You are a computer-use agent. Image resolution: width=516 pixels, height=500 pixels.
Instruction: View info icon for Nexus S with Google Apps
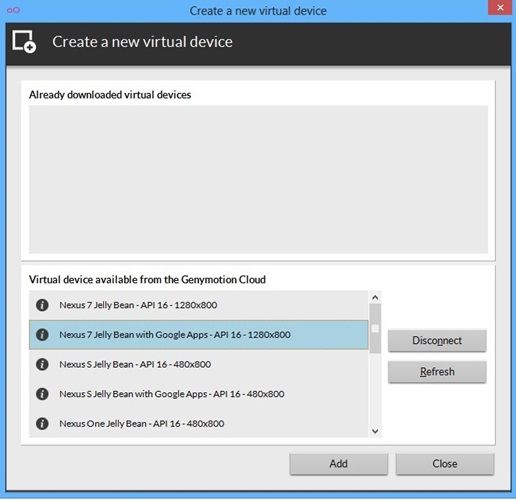tap(42, 394)
